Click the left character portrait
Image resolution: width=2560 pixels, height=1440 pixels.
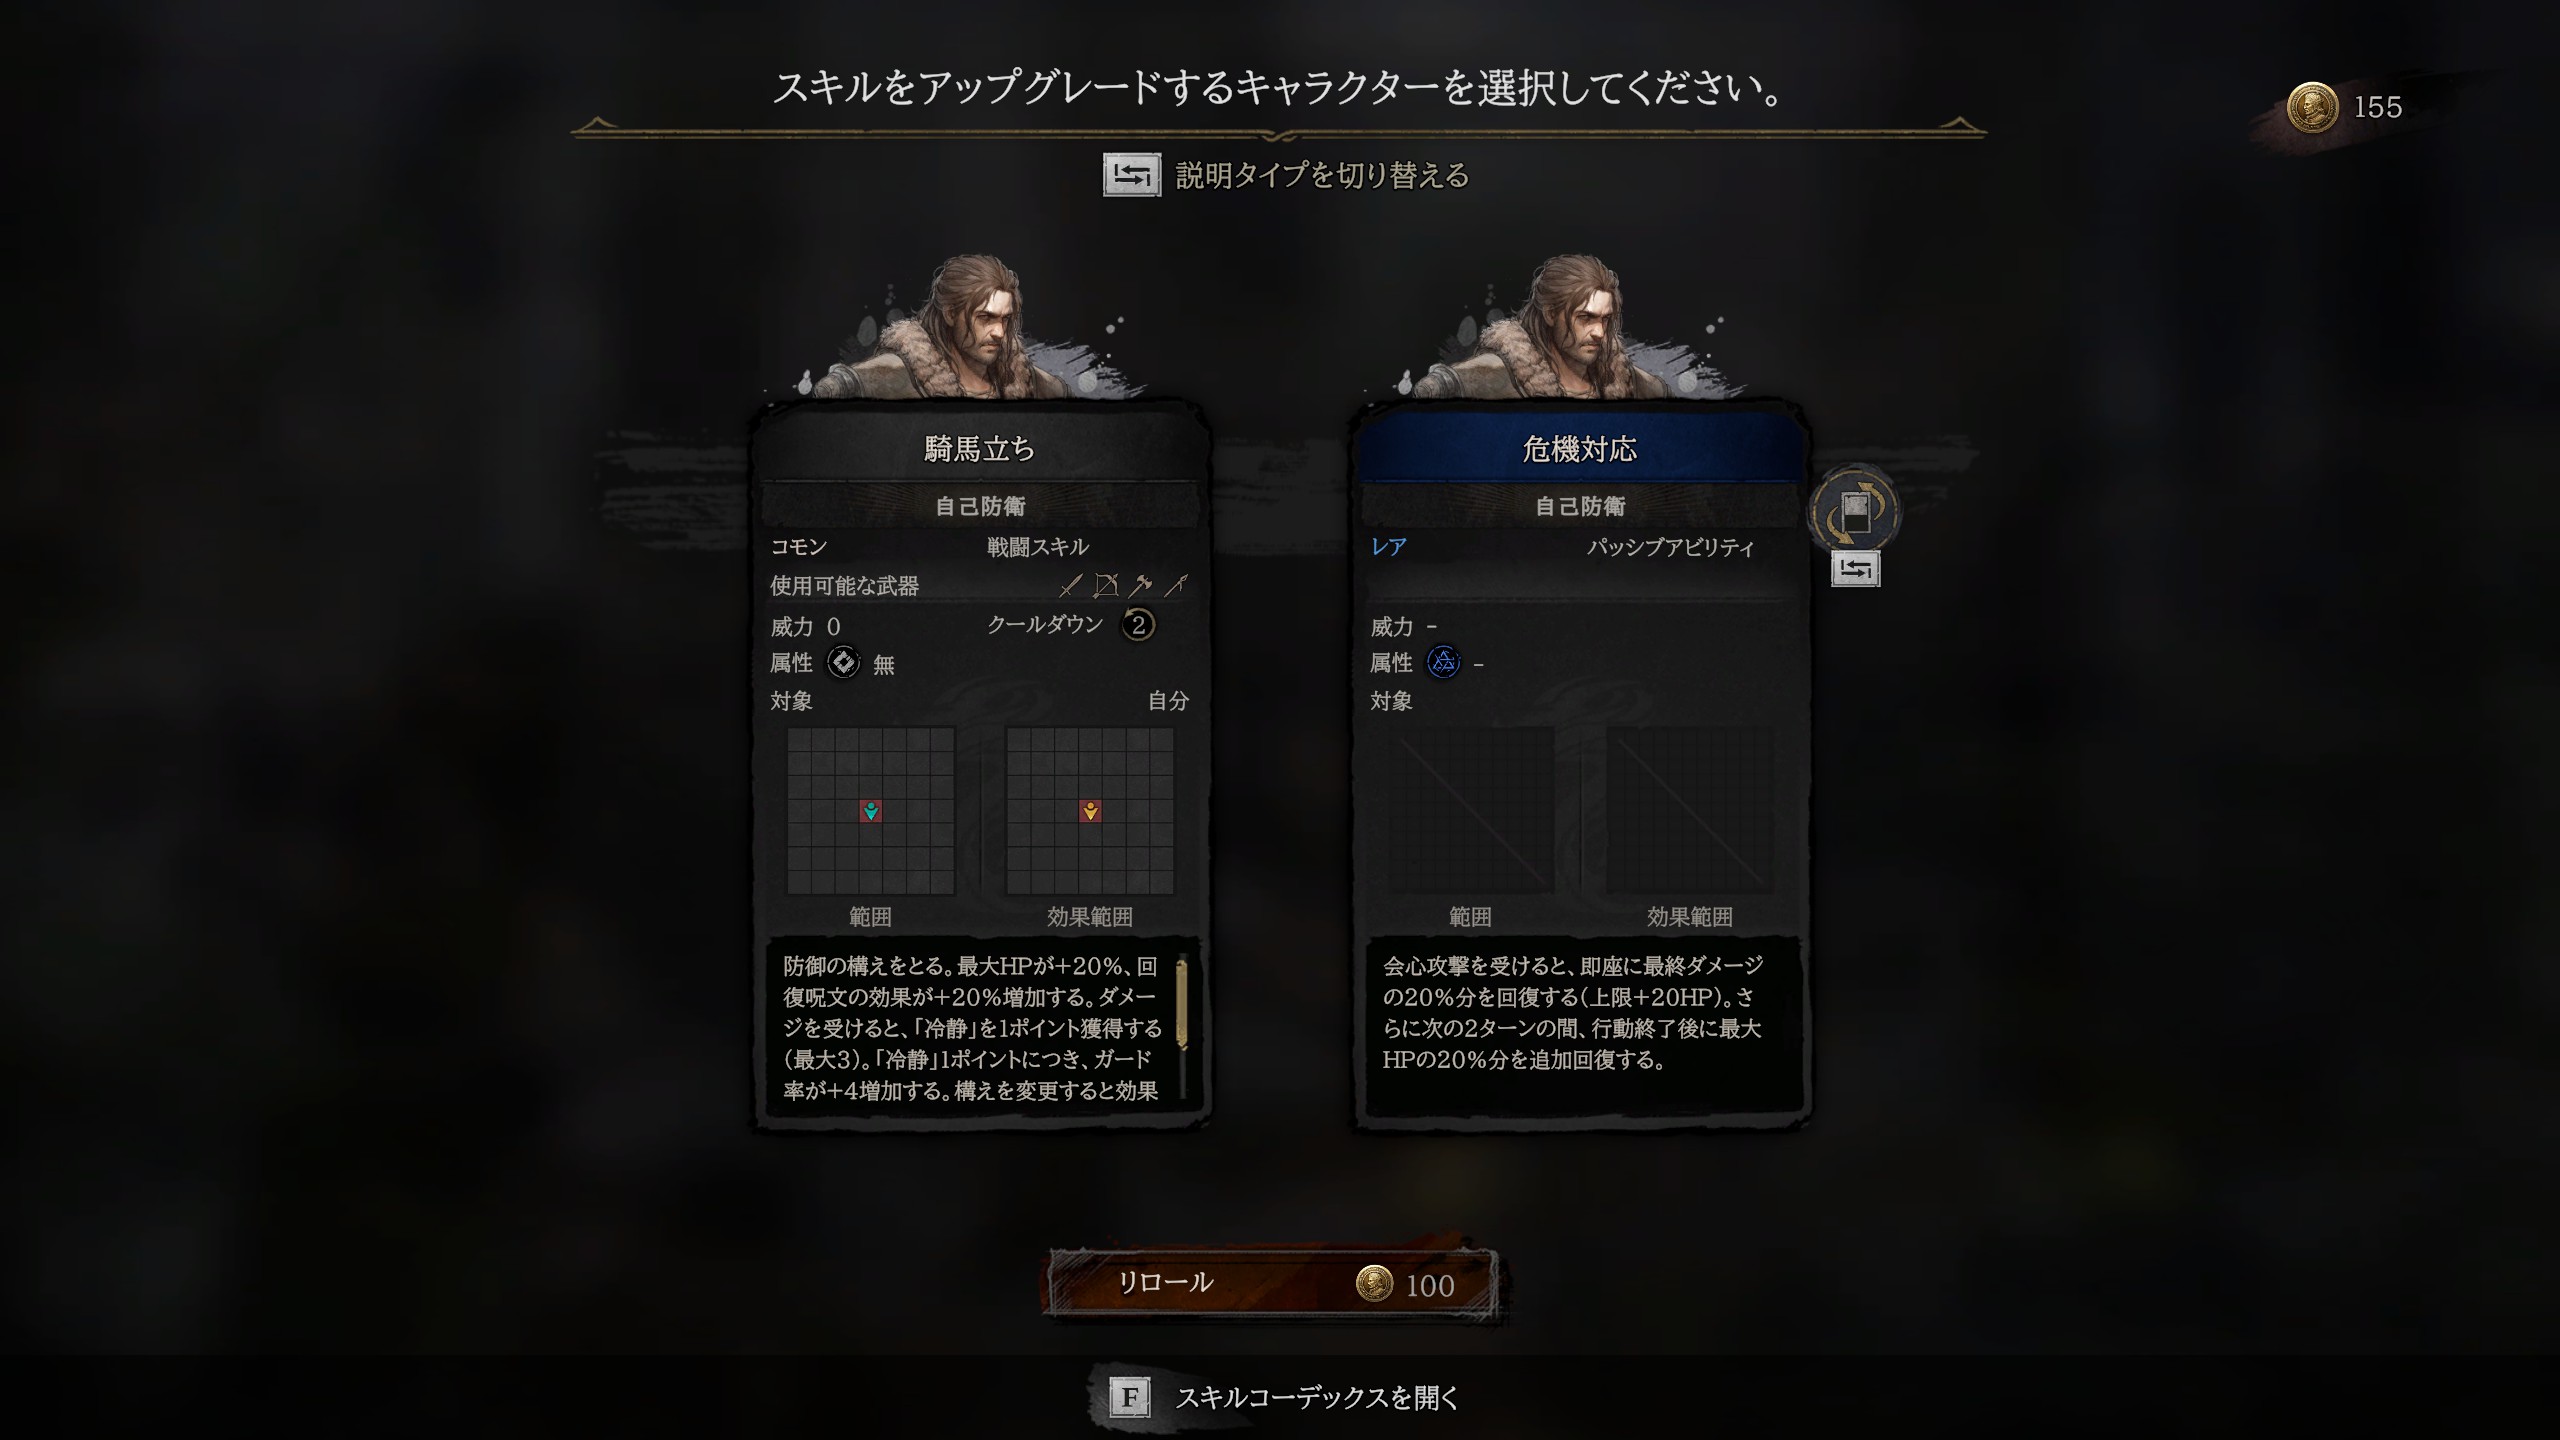pyautogui.click(x=980, y=327)
